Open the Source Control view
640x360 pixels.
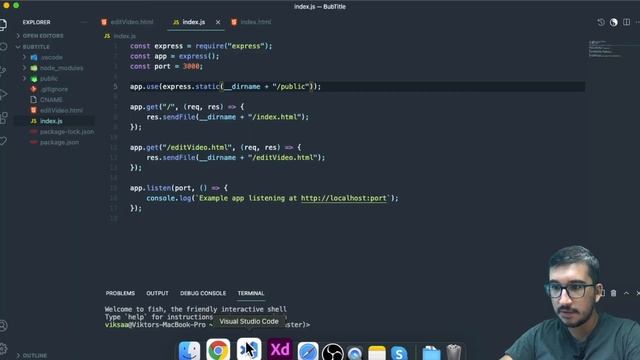[3, 71]
